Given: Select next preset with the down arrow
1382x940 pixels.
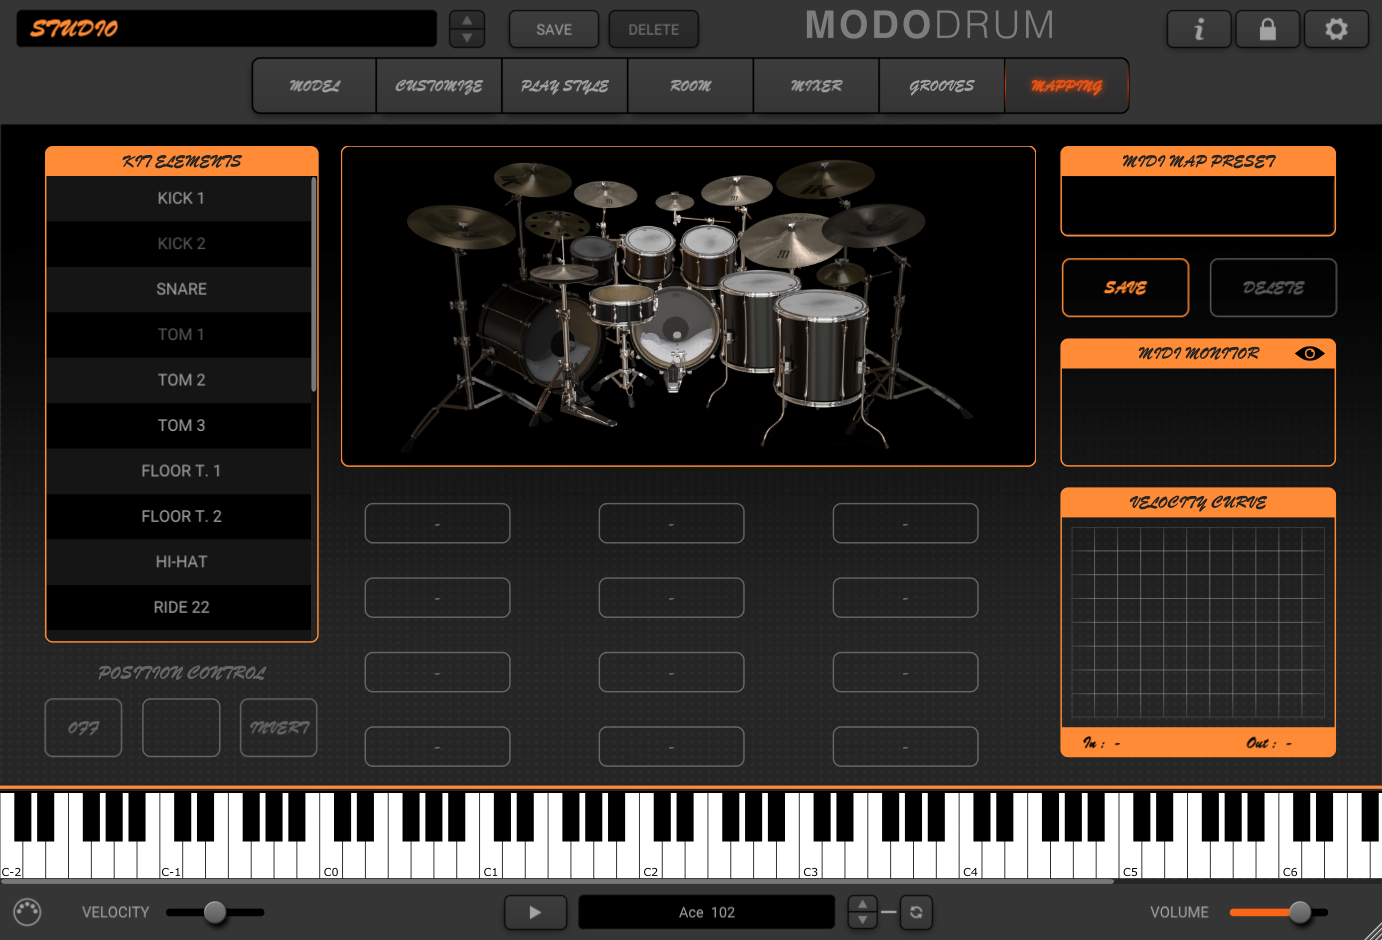Looking at the screenshot, I should coord(467,38).
